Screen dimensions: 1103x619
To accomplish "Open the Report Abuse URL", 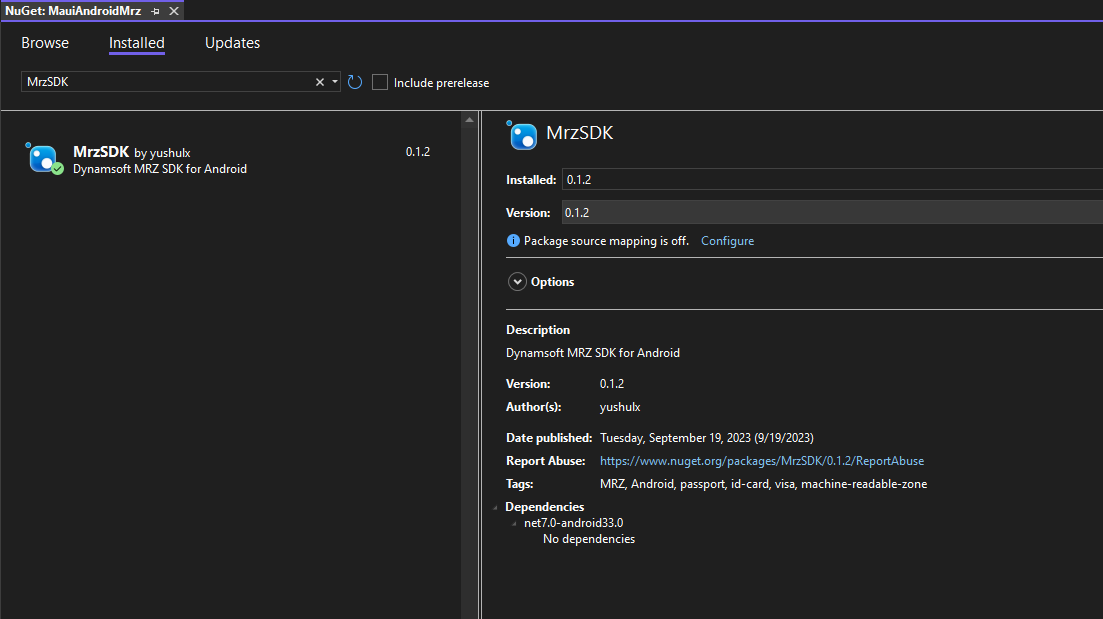I will (x=761, y=461).
